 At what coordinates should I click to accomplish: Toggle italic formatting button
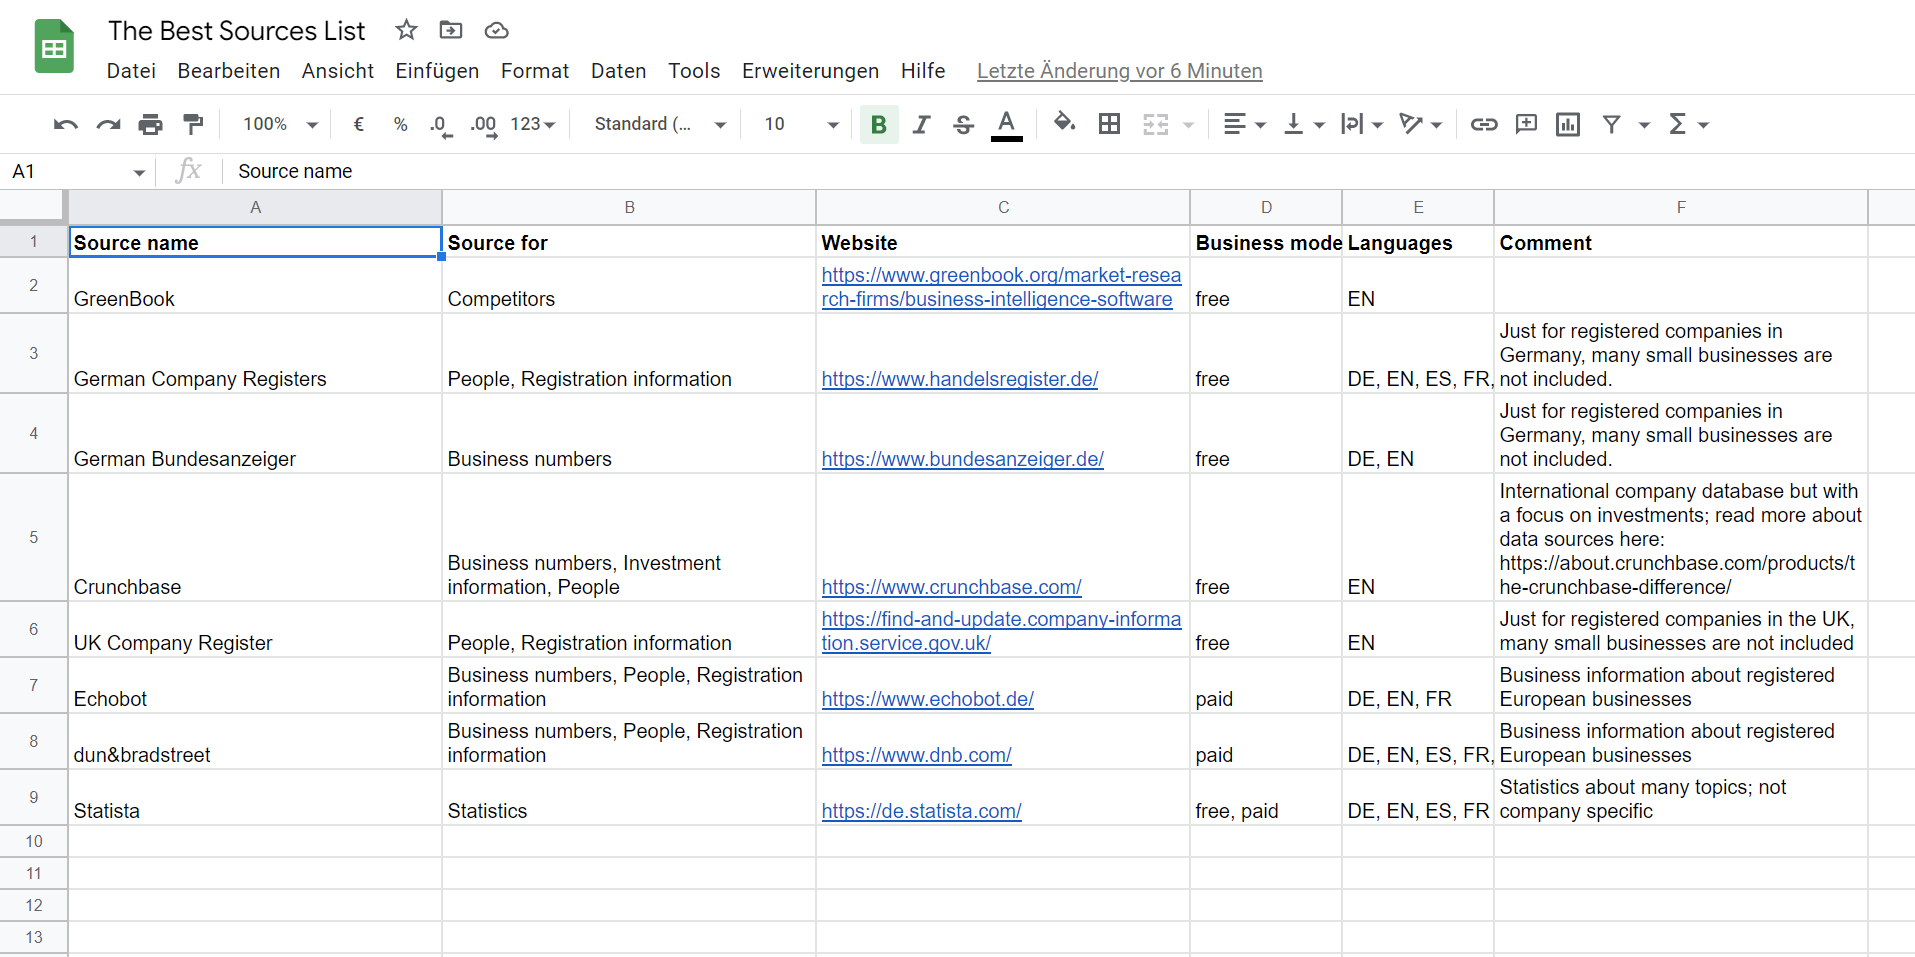[x=921, y=124]
